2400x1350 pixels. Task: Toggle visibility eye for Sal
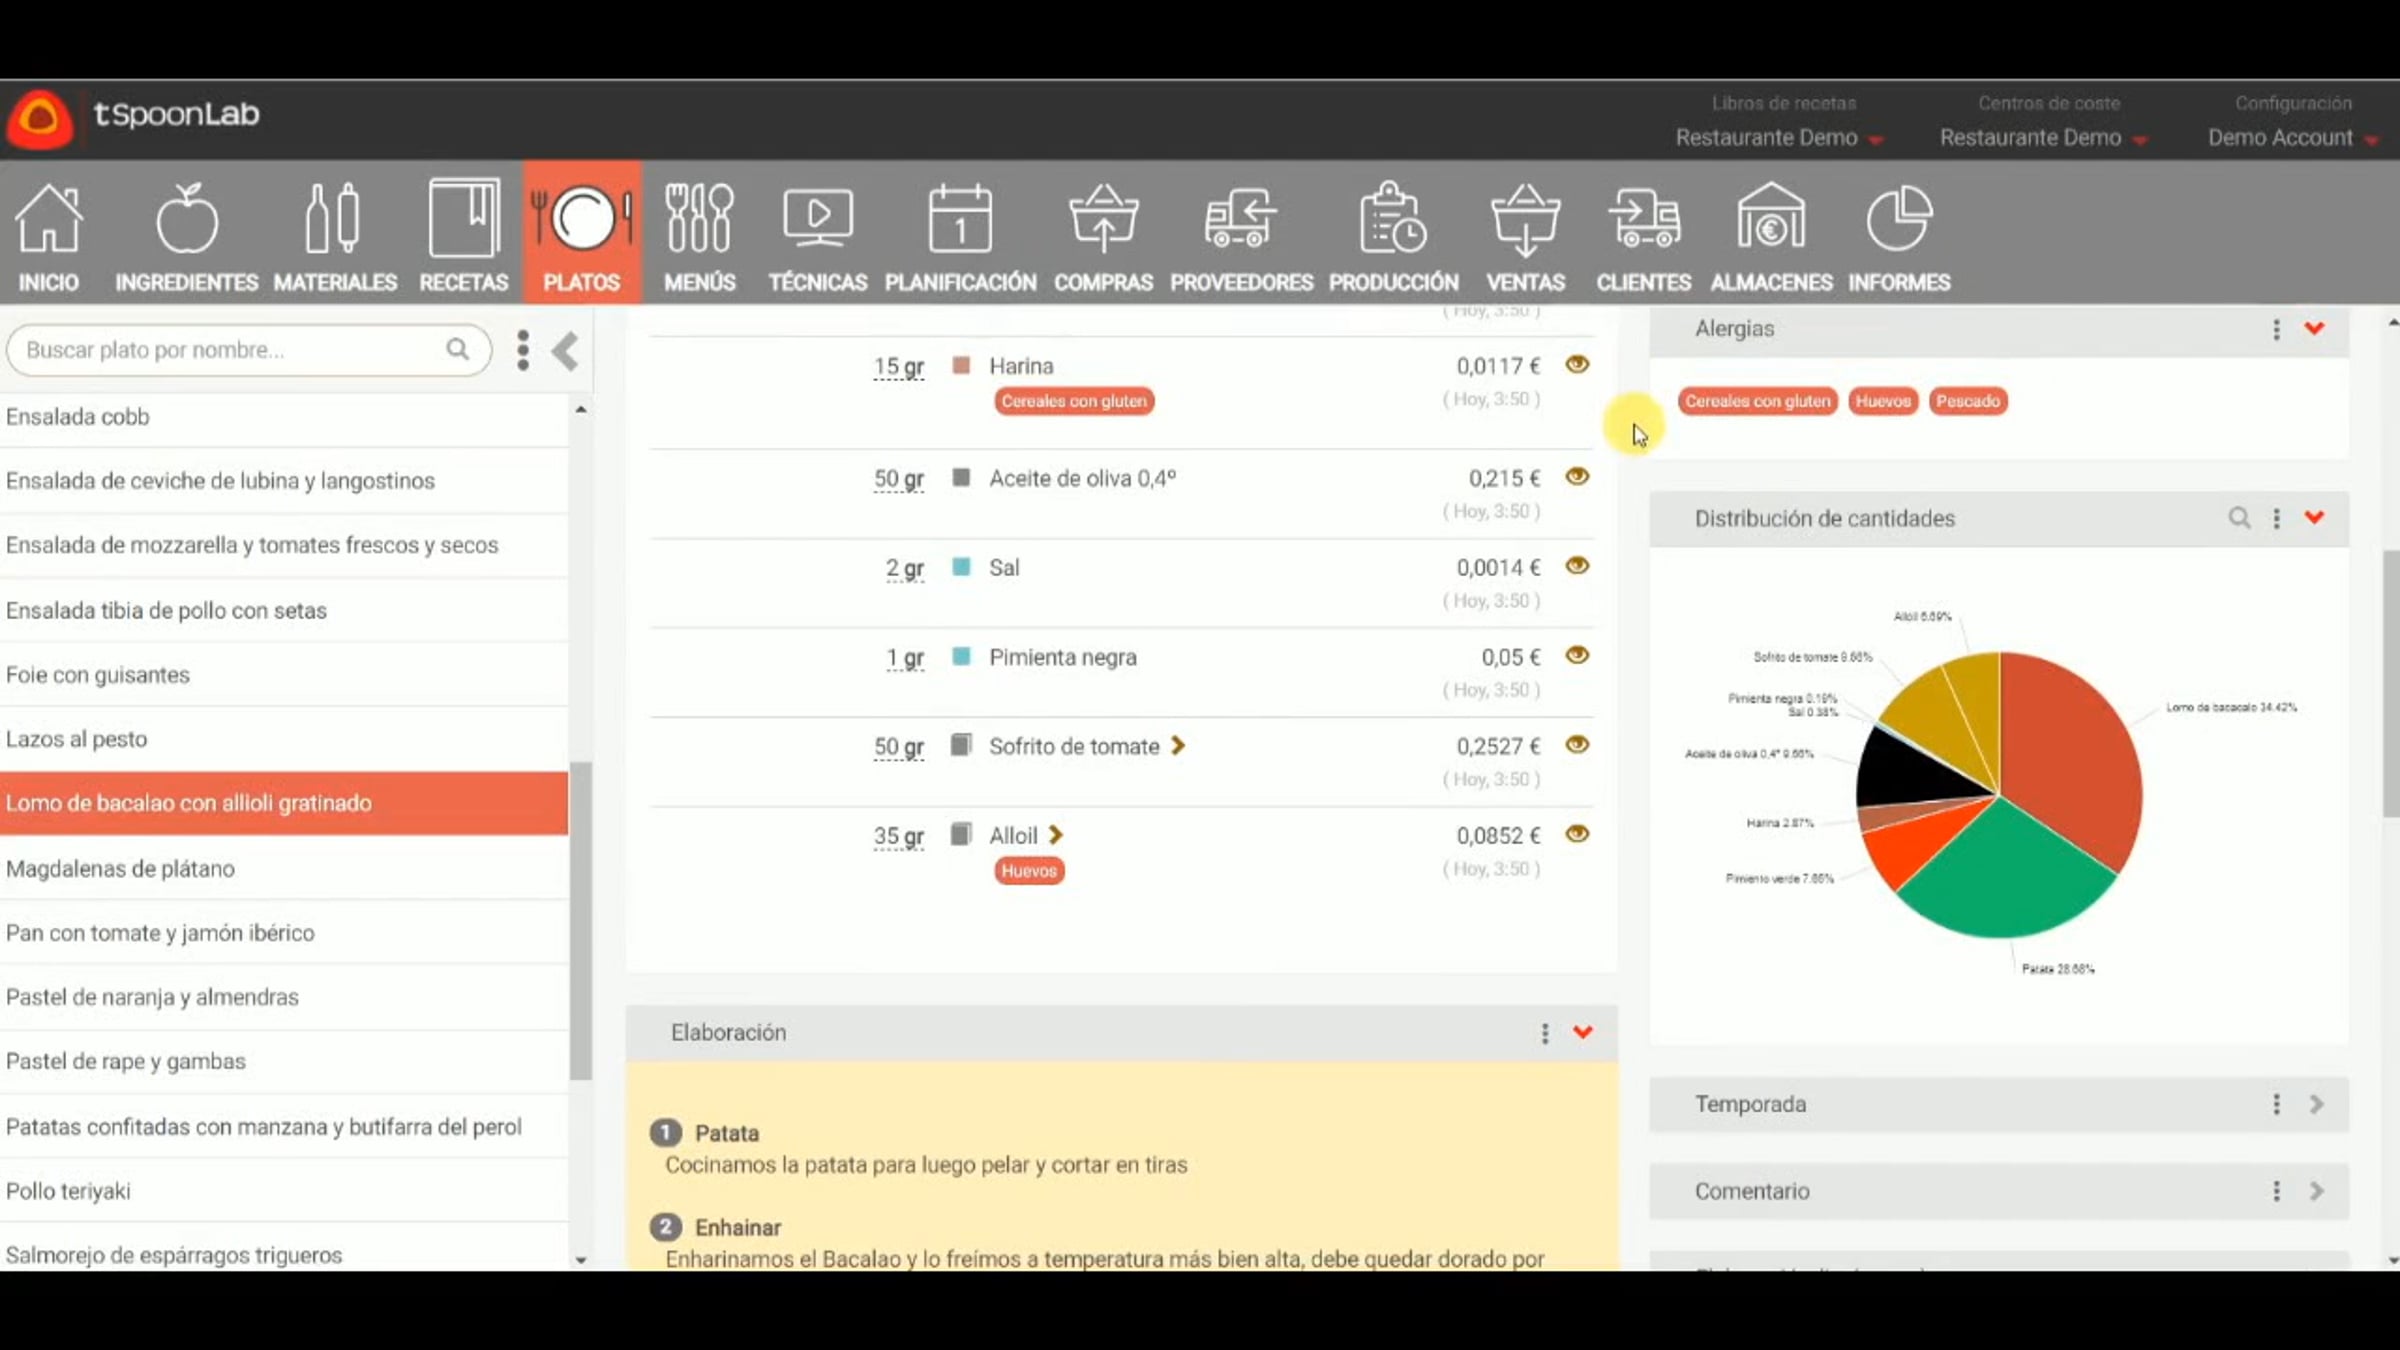1577,565
